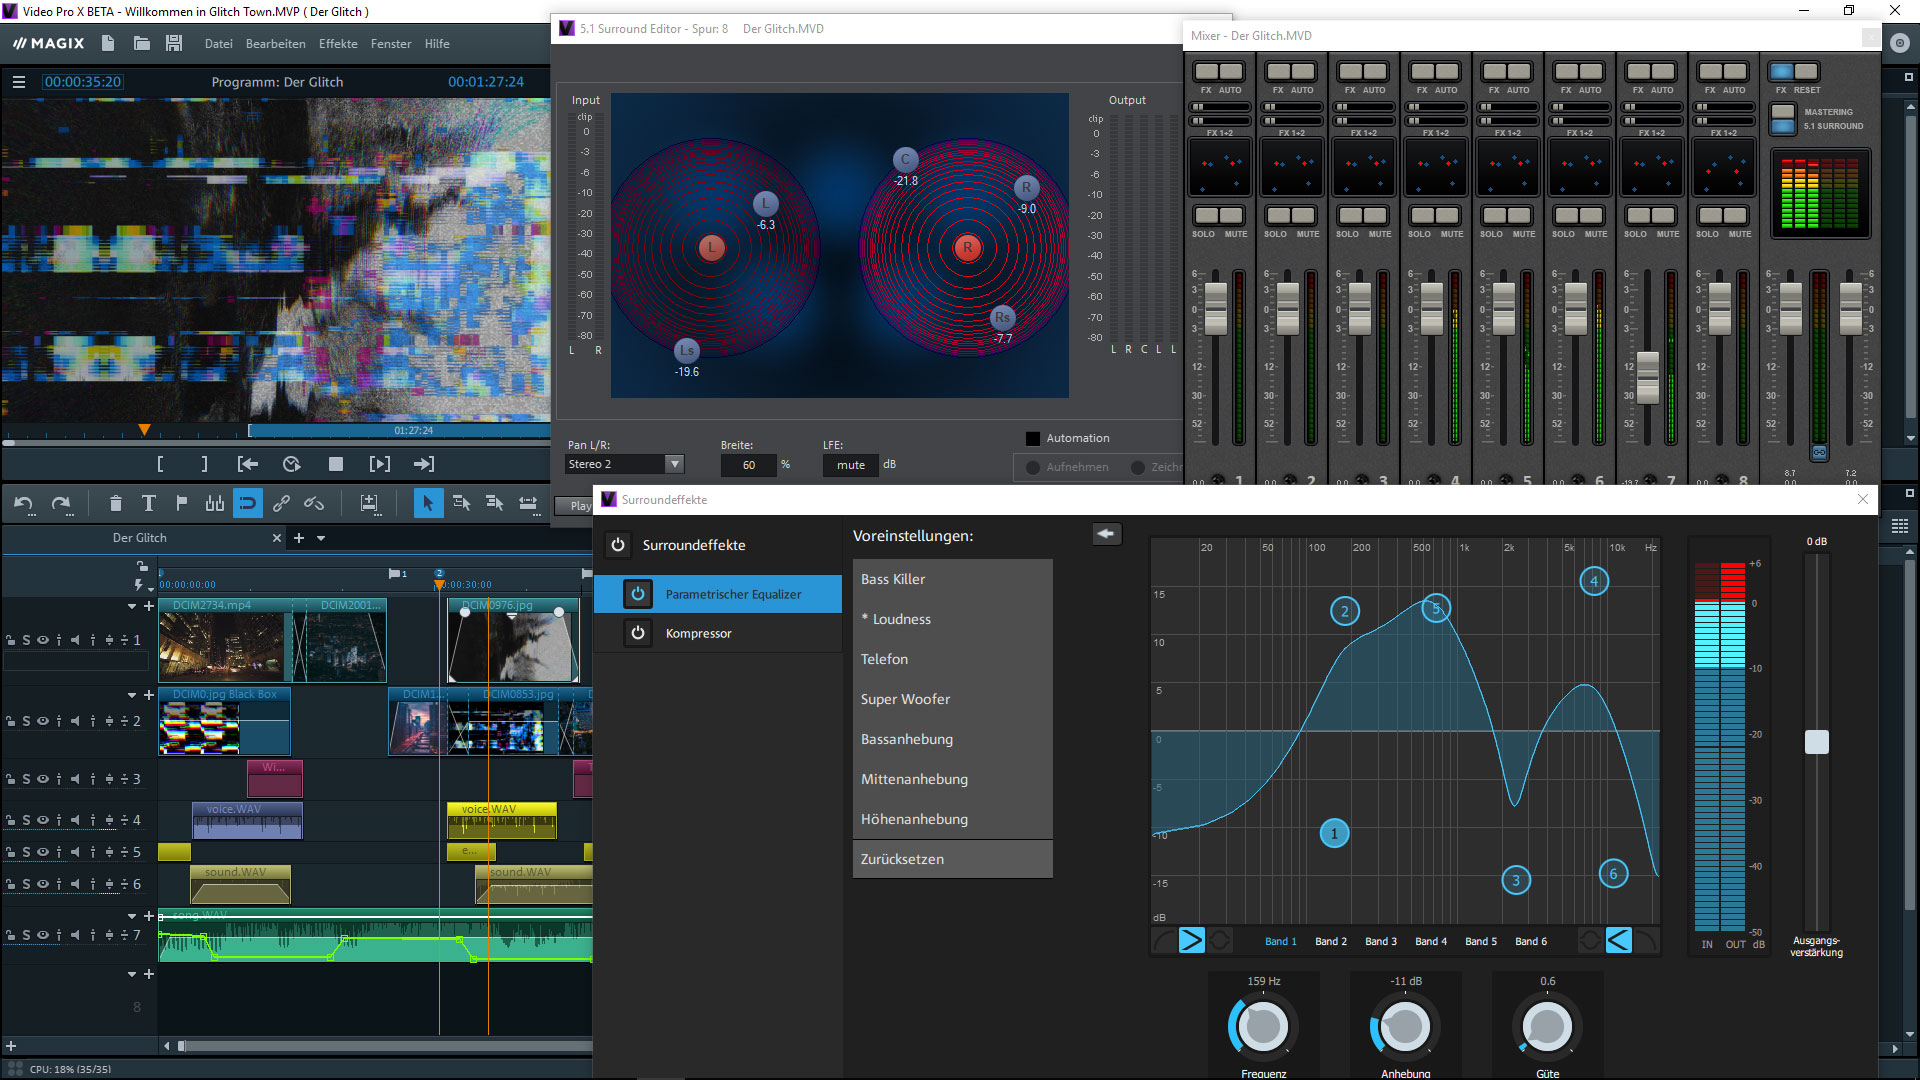Toggle the Kompressor power button

(x=637, y=633)
